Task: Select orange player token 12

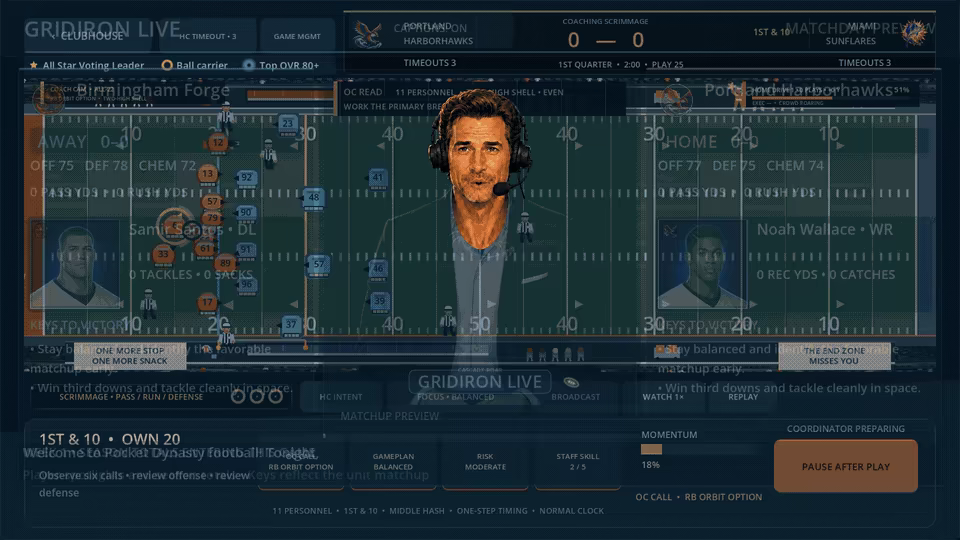Action: (217, 143)
